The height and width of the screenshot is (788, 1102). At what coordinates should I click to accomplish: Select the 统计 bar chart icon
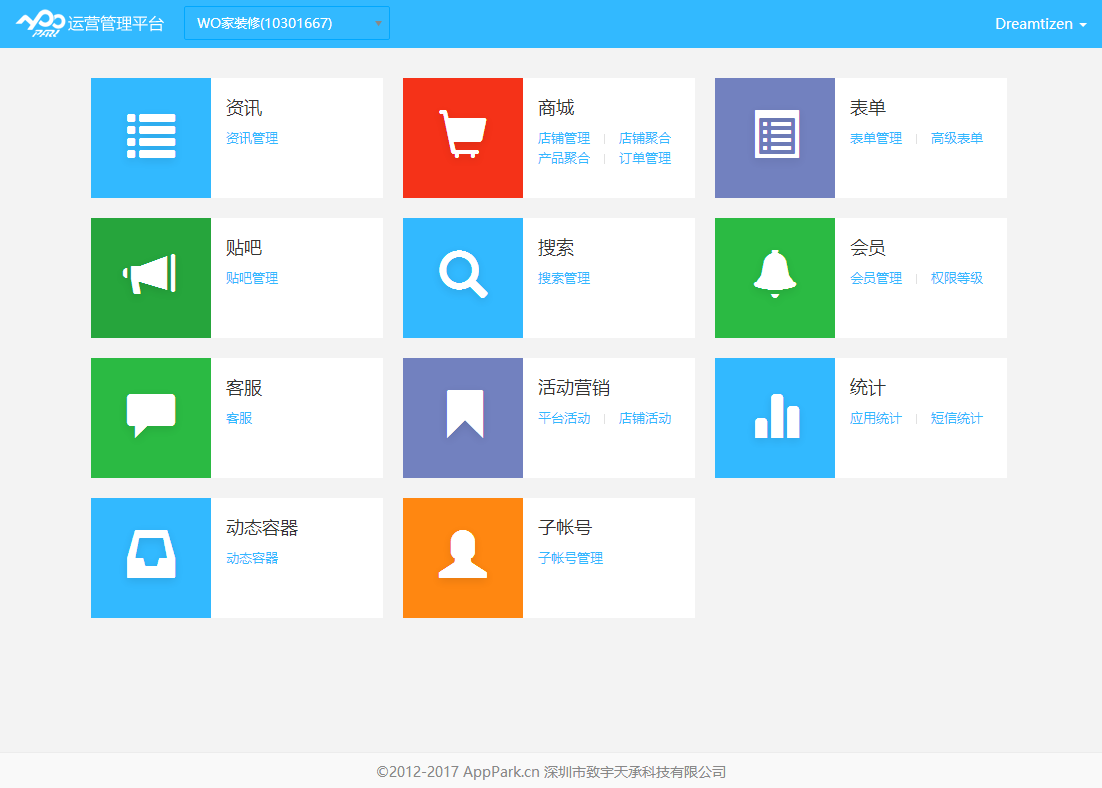774,417
